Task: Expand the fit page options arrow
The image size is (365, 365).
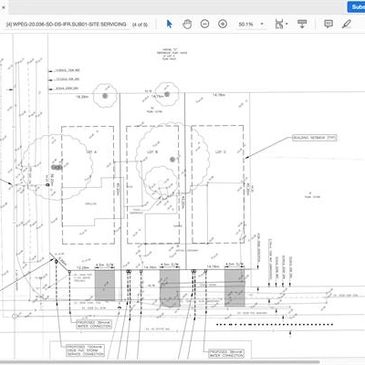Action: tap(287, 24)
